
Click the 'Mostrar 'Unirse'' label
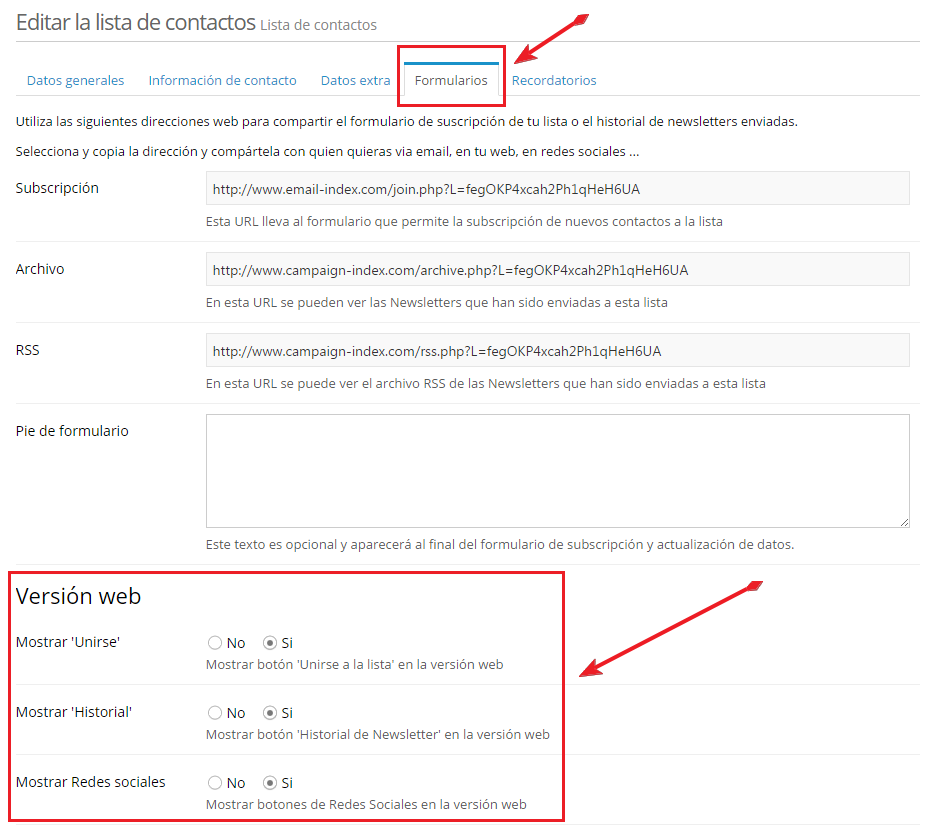point(68,642)
